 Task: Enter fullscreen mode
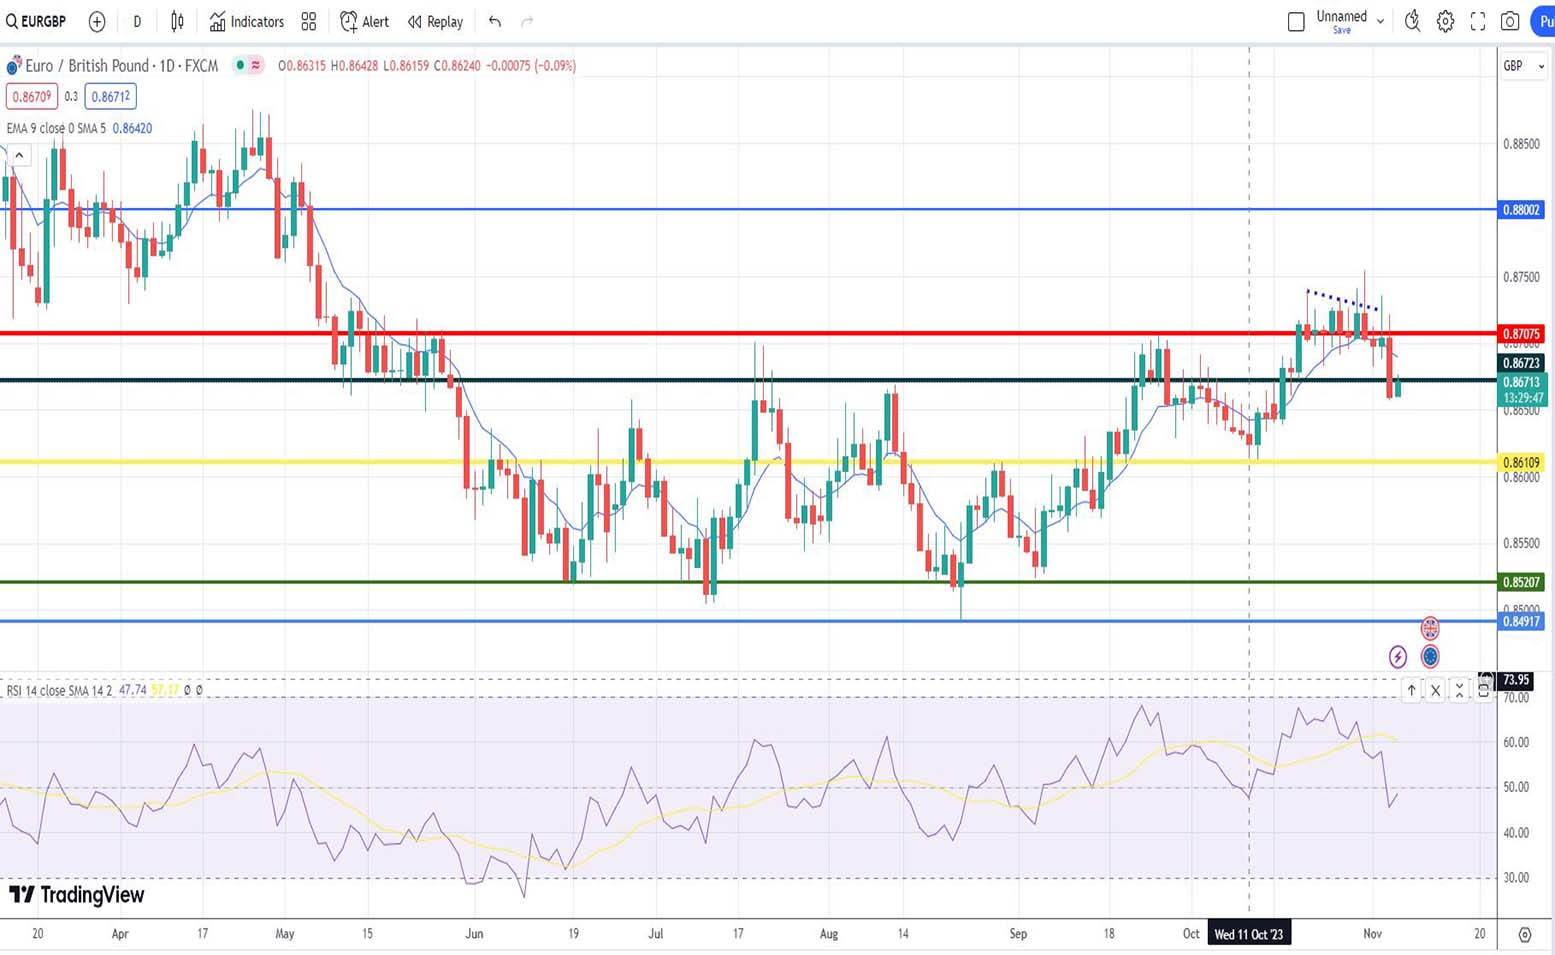[1478, 21]
